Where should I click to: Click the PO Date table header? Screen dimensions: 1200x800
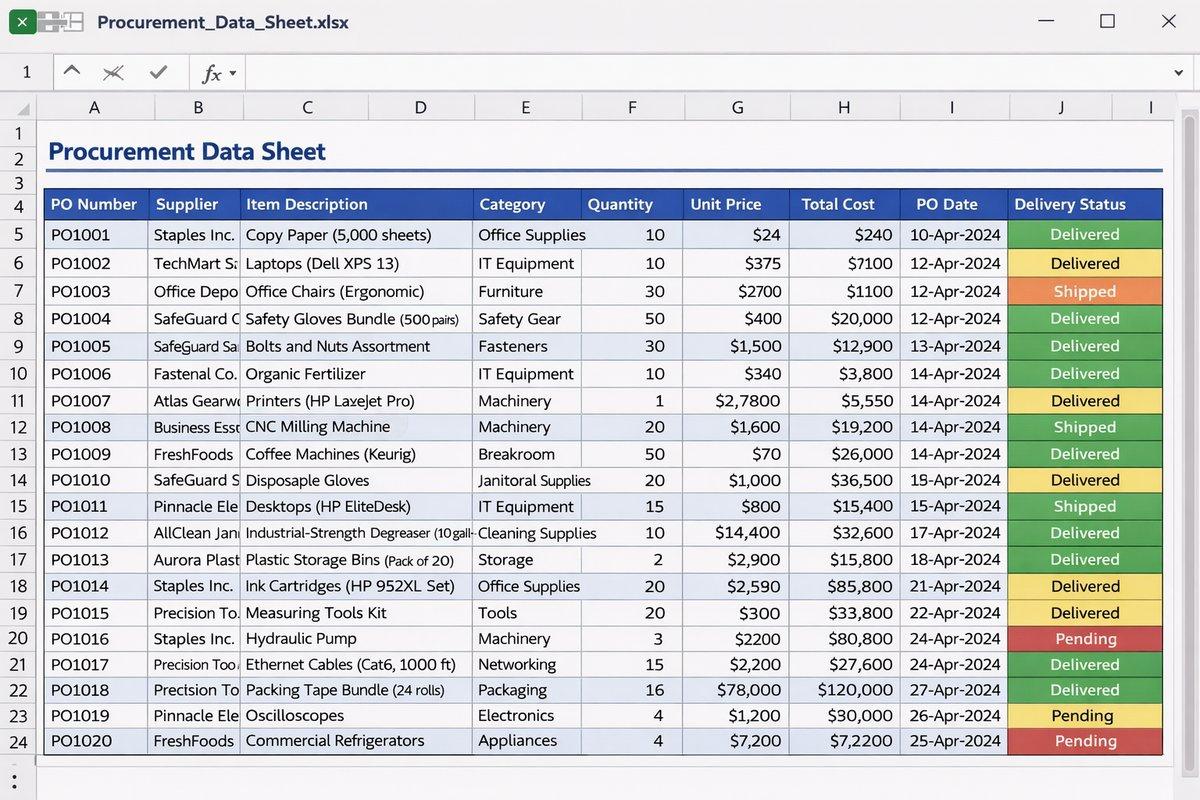coord(954,204)
